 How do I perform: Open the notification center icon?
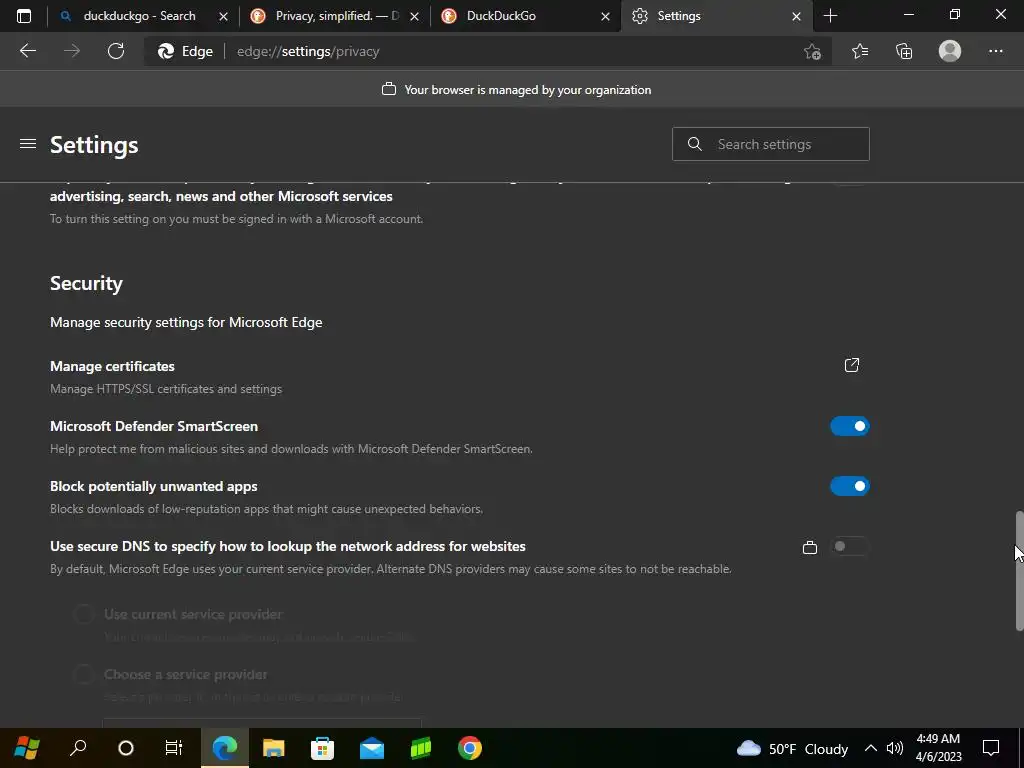(x=991, y=748)
